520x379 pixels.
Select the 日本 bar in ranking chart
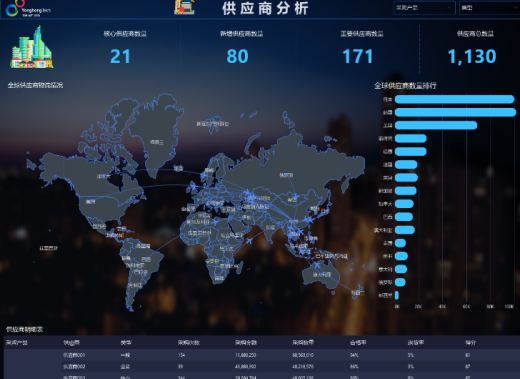[x=454, y=99]
